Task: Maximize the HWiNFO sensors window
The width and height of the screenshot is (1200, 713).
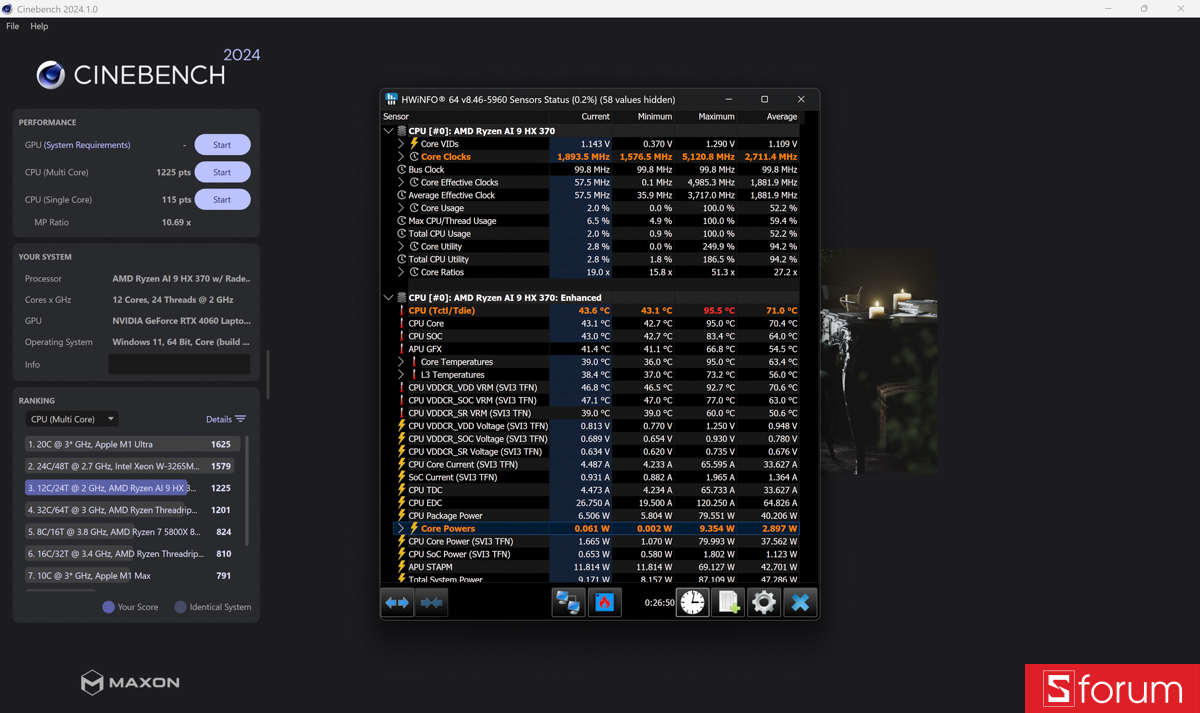Action: pos(765,99)
